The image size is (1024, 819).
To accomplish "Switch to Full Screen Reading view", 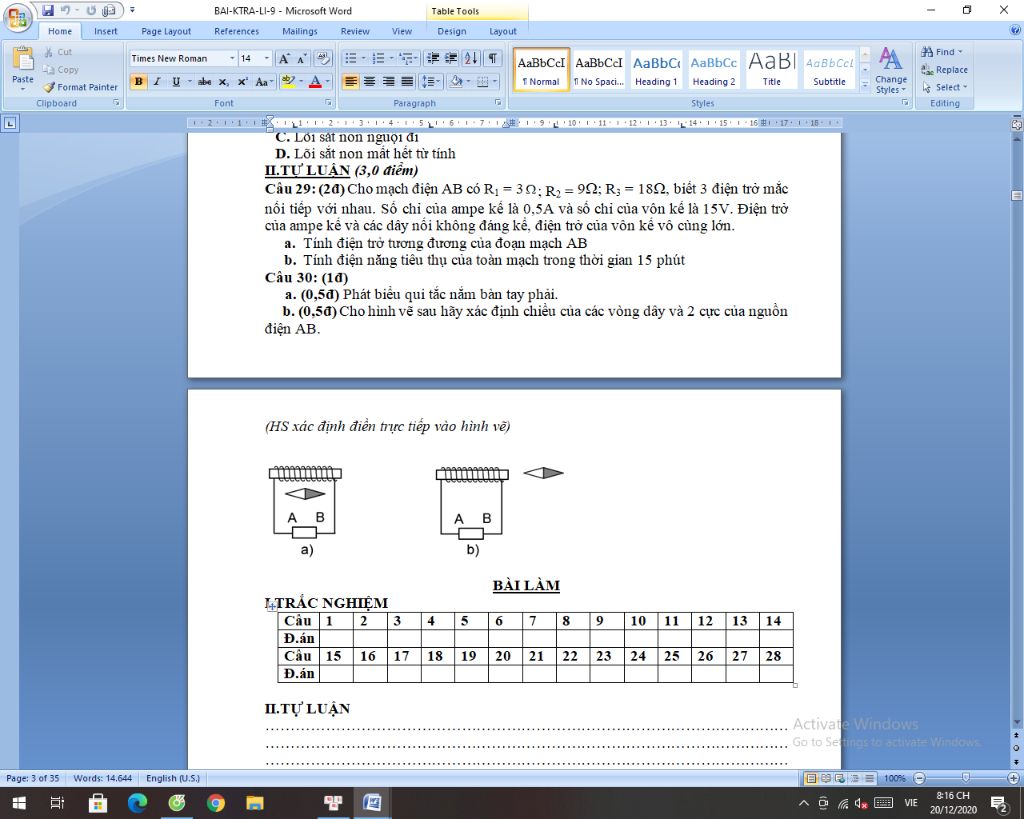I will pyautogui.click(x=825, y=778).
